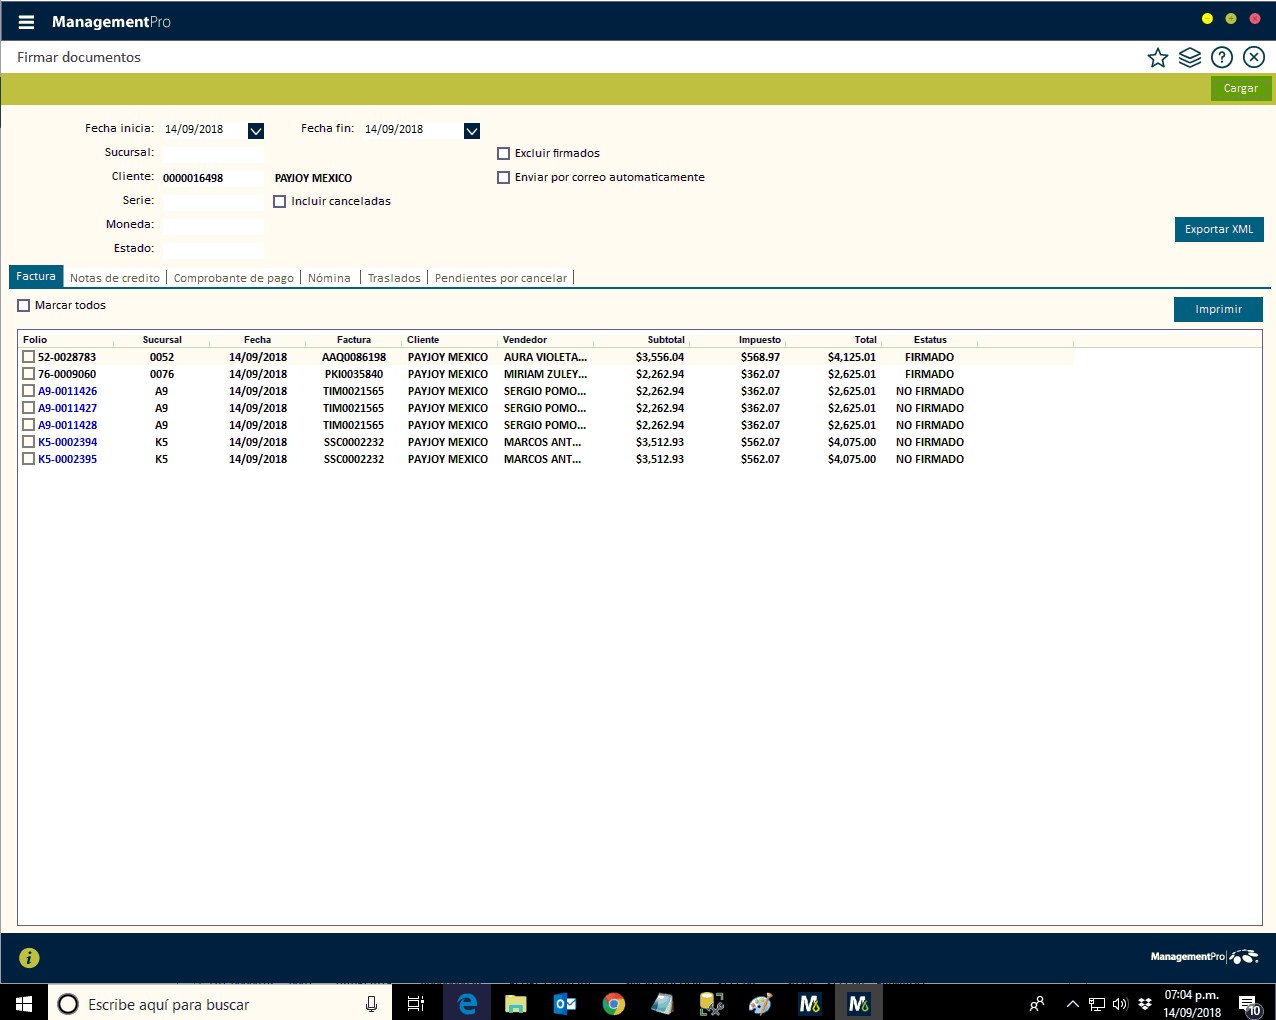The width and height of the screenshot is (1276, 1020).
Task: Open the database tools icon in taskbar
Action: click(x=711, y=1003)
